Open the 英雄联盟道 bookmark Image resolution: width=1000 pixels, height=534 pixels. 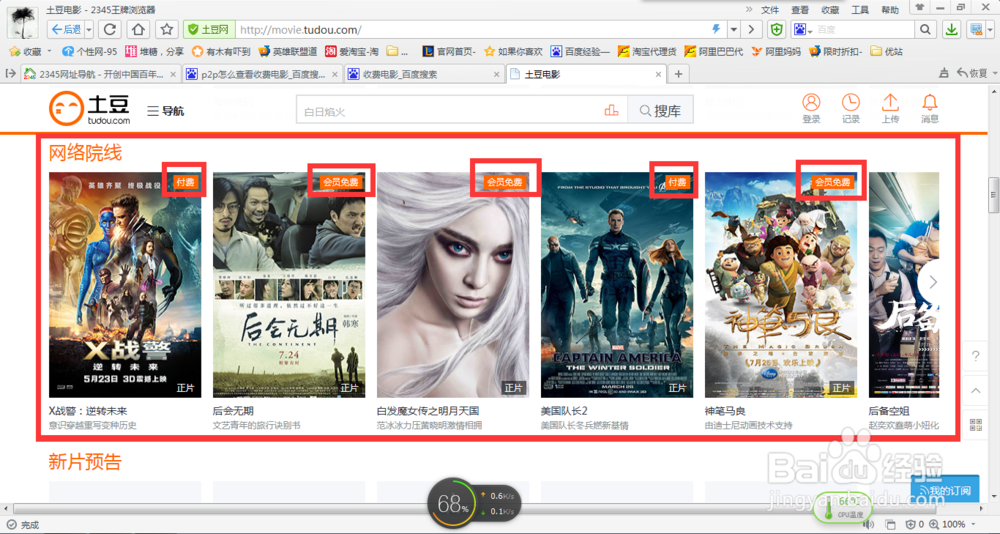pos(288,52)
